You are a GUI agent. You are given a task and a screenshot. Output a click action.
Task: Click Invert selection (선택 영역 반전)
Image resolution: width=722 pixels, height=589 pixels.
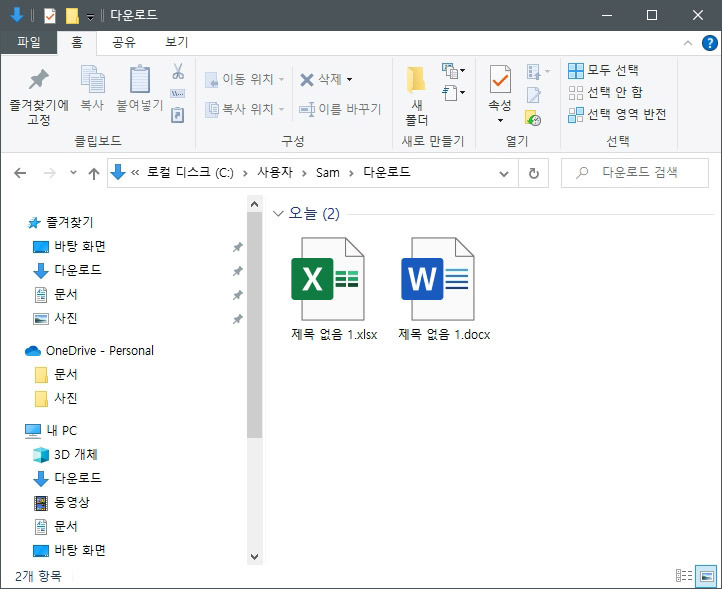click(x=617, y=115)
